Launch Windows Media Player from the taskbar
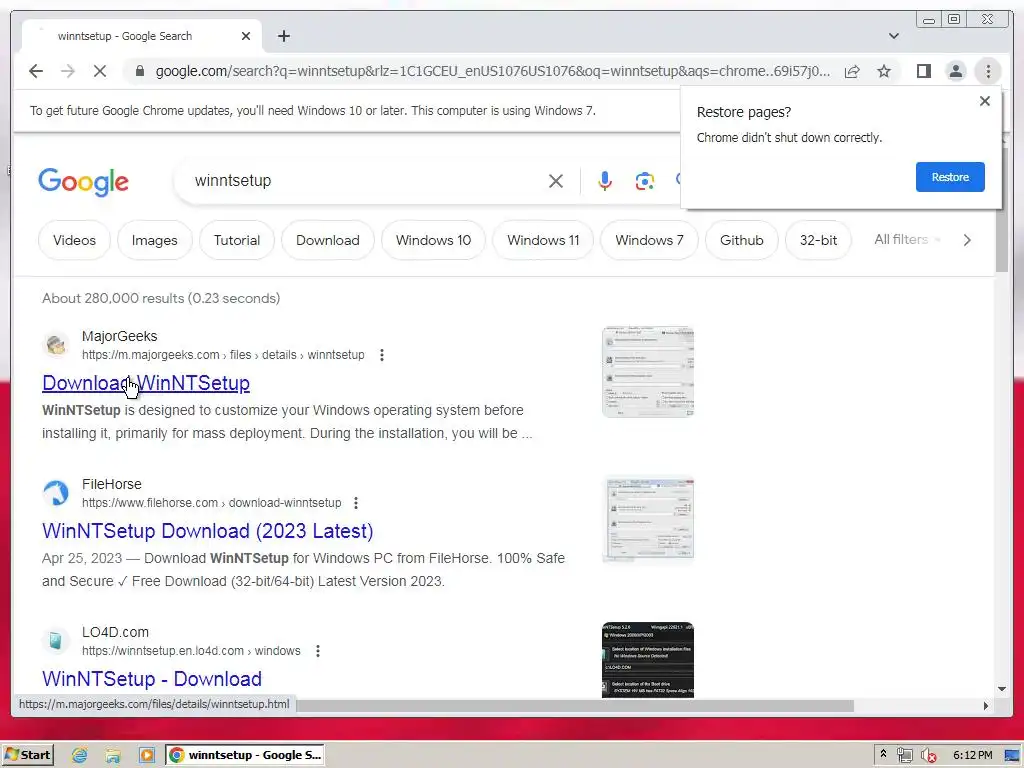This screenshot has width=1024, height=768. (x=147, y=756)
